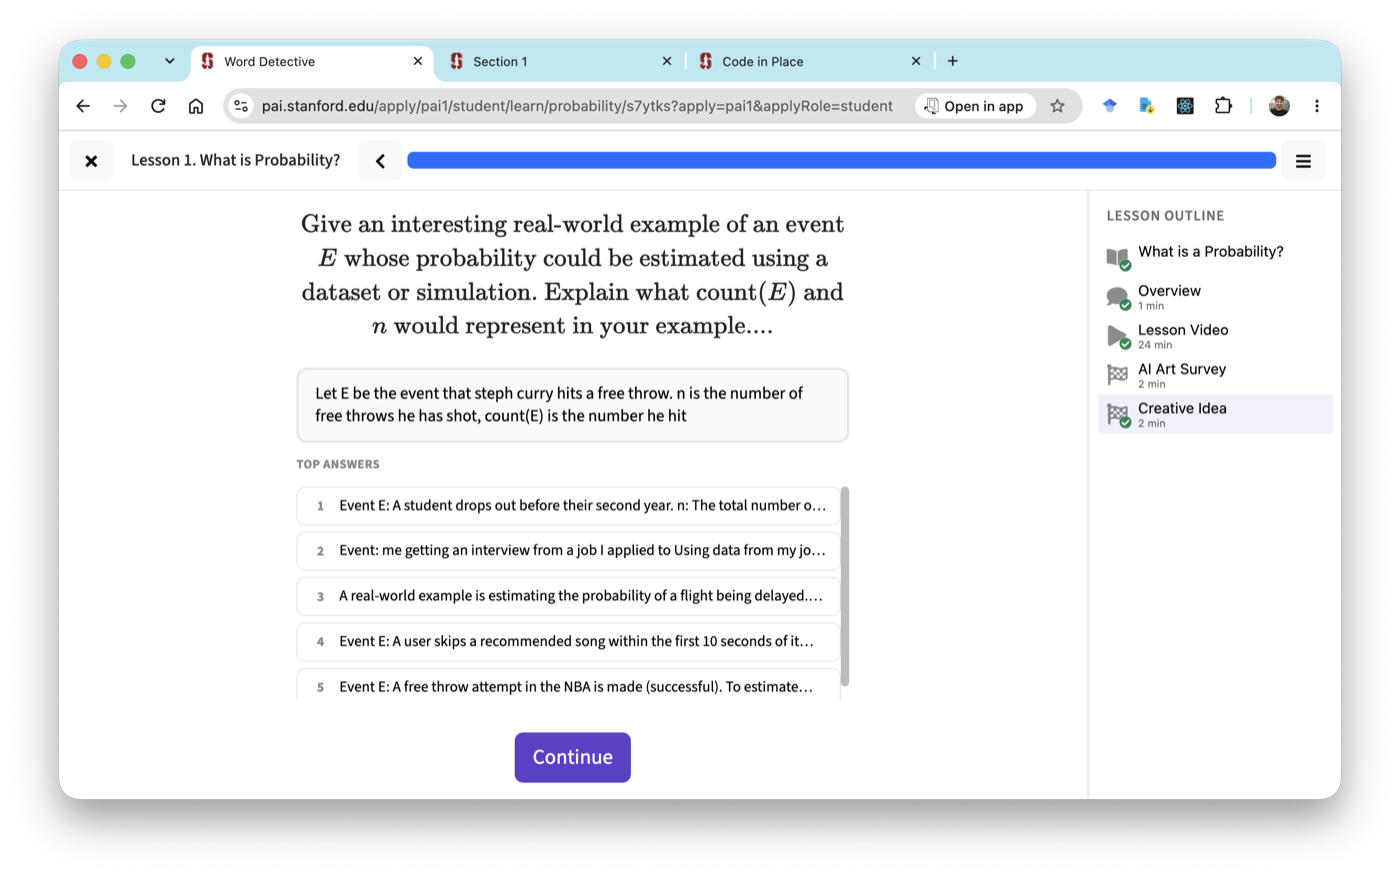Click the URL address bar
The width and height of the screenshot is (1400, 877).
click(x=577, y=106)
